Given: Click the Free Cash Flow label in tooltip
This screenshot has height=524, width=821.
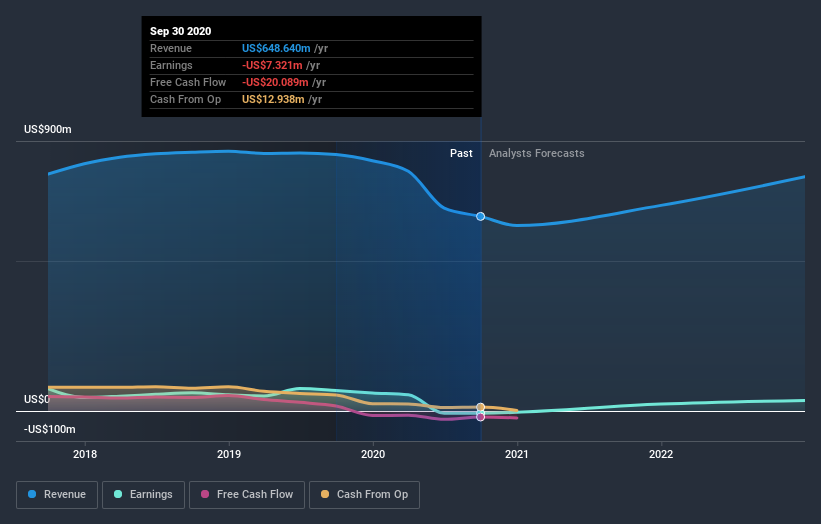Looking at the screenshot, I should point(188,82).
